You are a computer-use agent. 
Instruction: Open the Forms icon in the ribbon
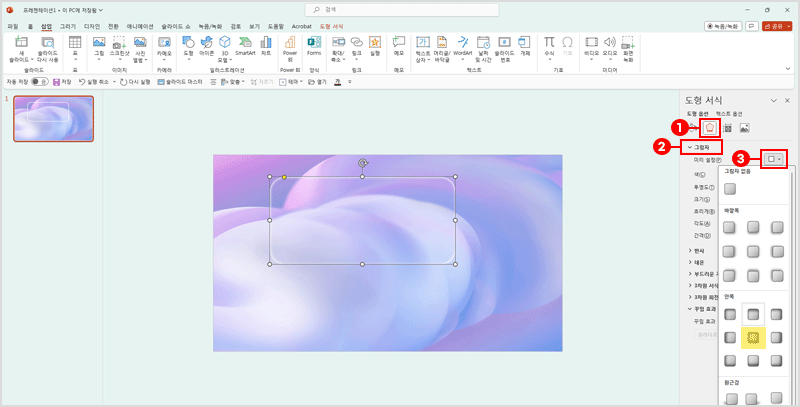314,43
